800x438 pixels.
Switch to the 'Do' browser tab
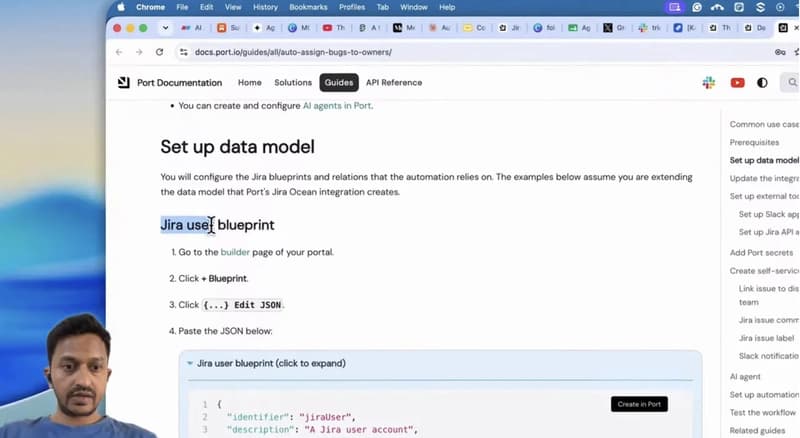coord(755,28)
